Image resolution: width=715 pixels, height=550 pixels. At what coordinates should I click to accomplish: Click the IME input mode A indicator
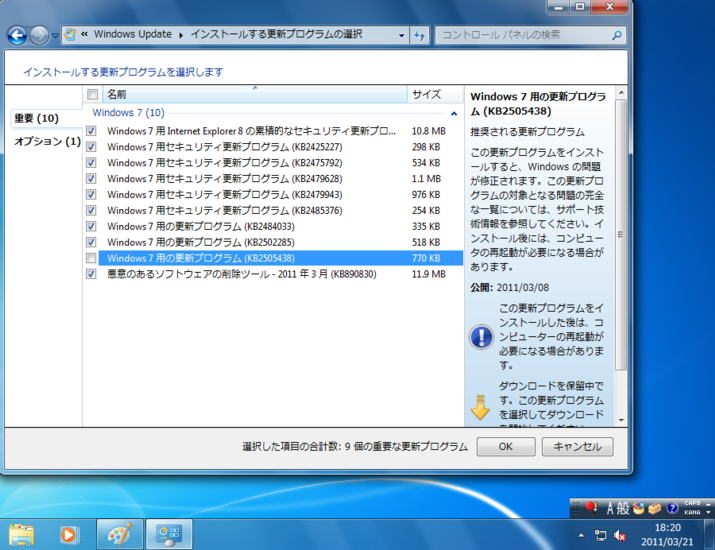point(610,508)
